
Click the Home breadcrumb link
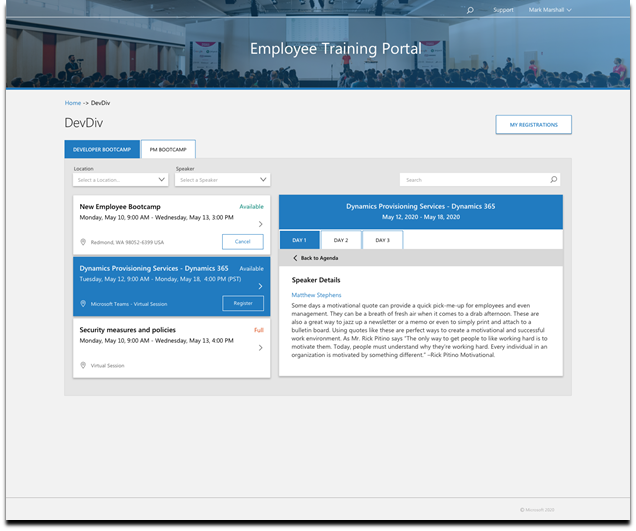coord(72,103)
